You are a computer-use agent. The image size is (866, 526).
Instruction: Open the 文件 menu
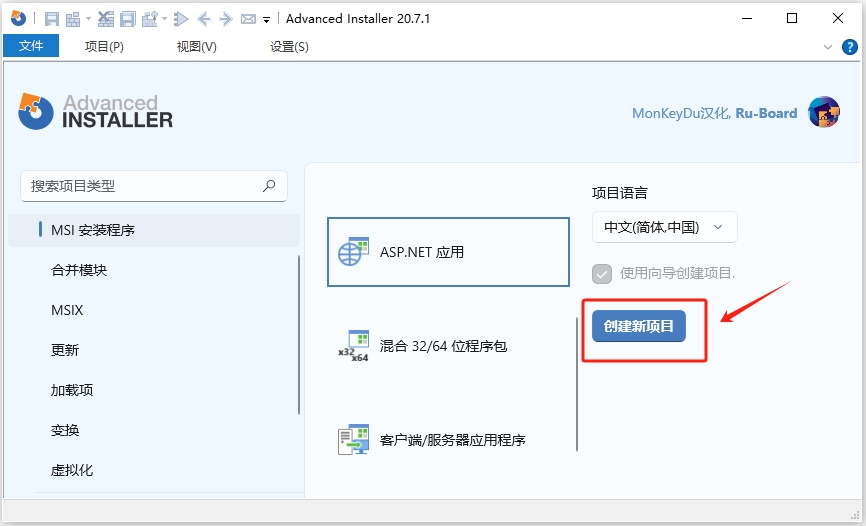click(x=31, y=46)
